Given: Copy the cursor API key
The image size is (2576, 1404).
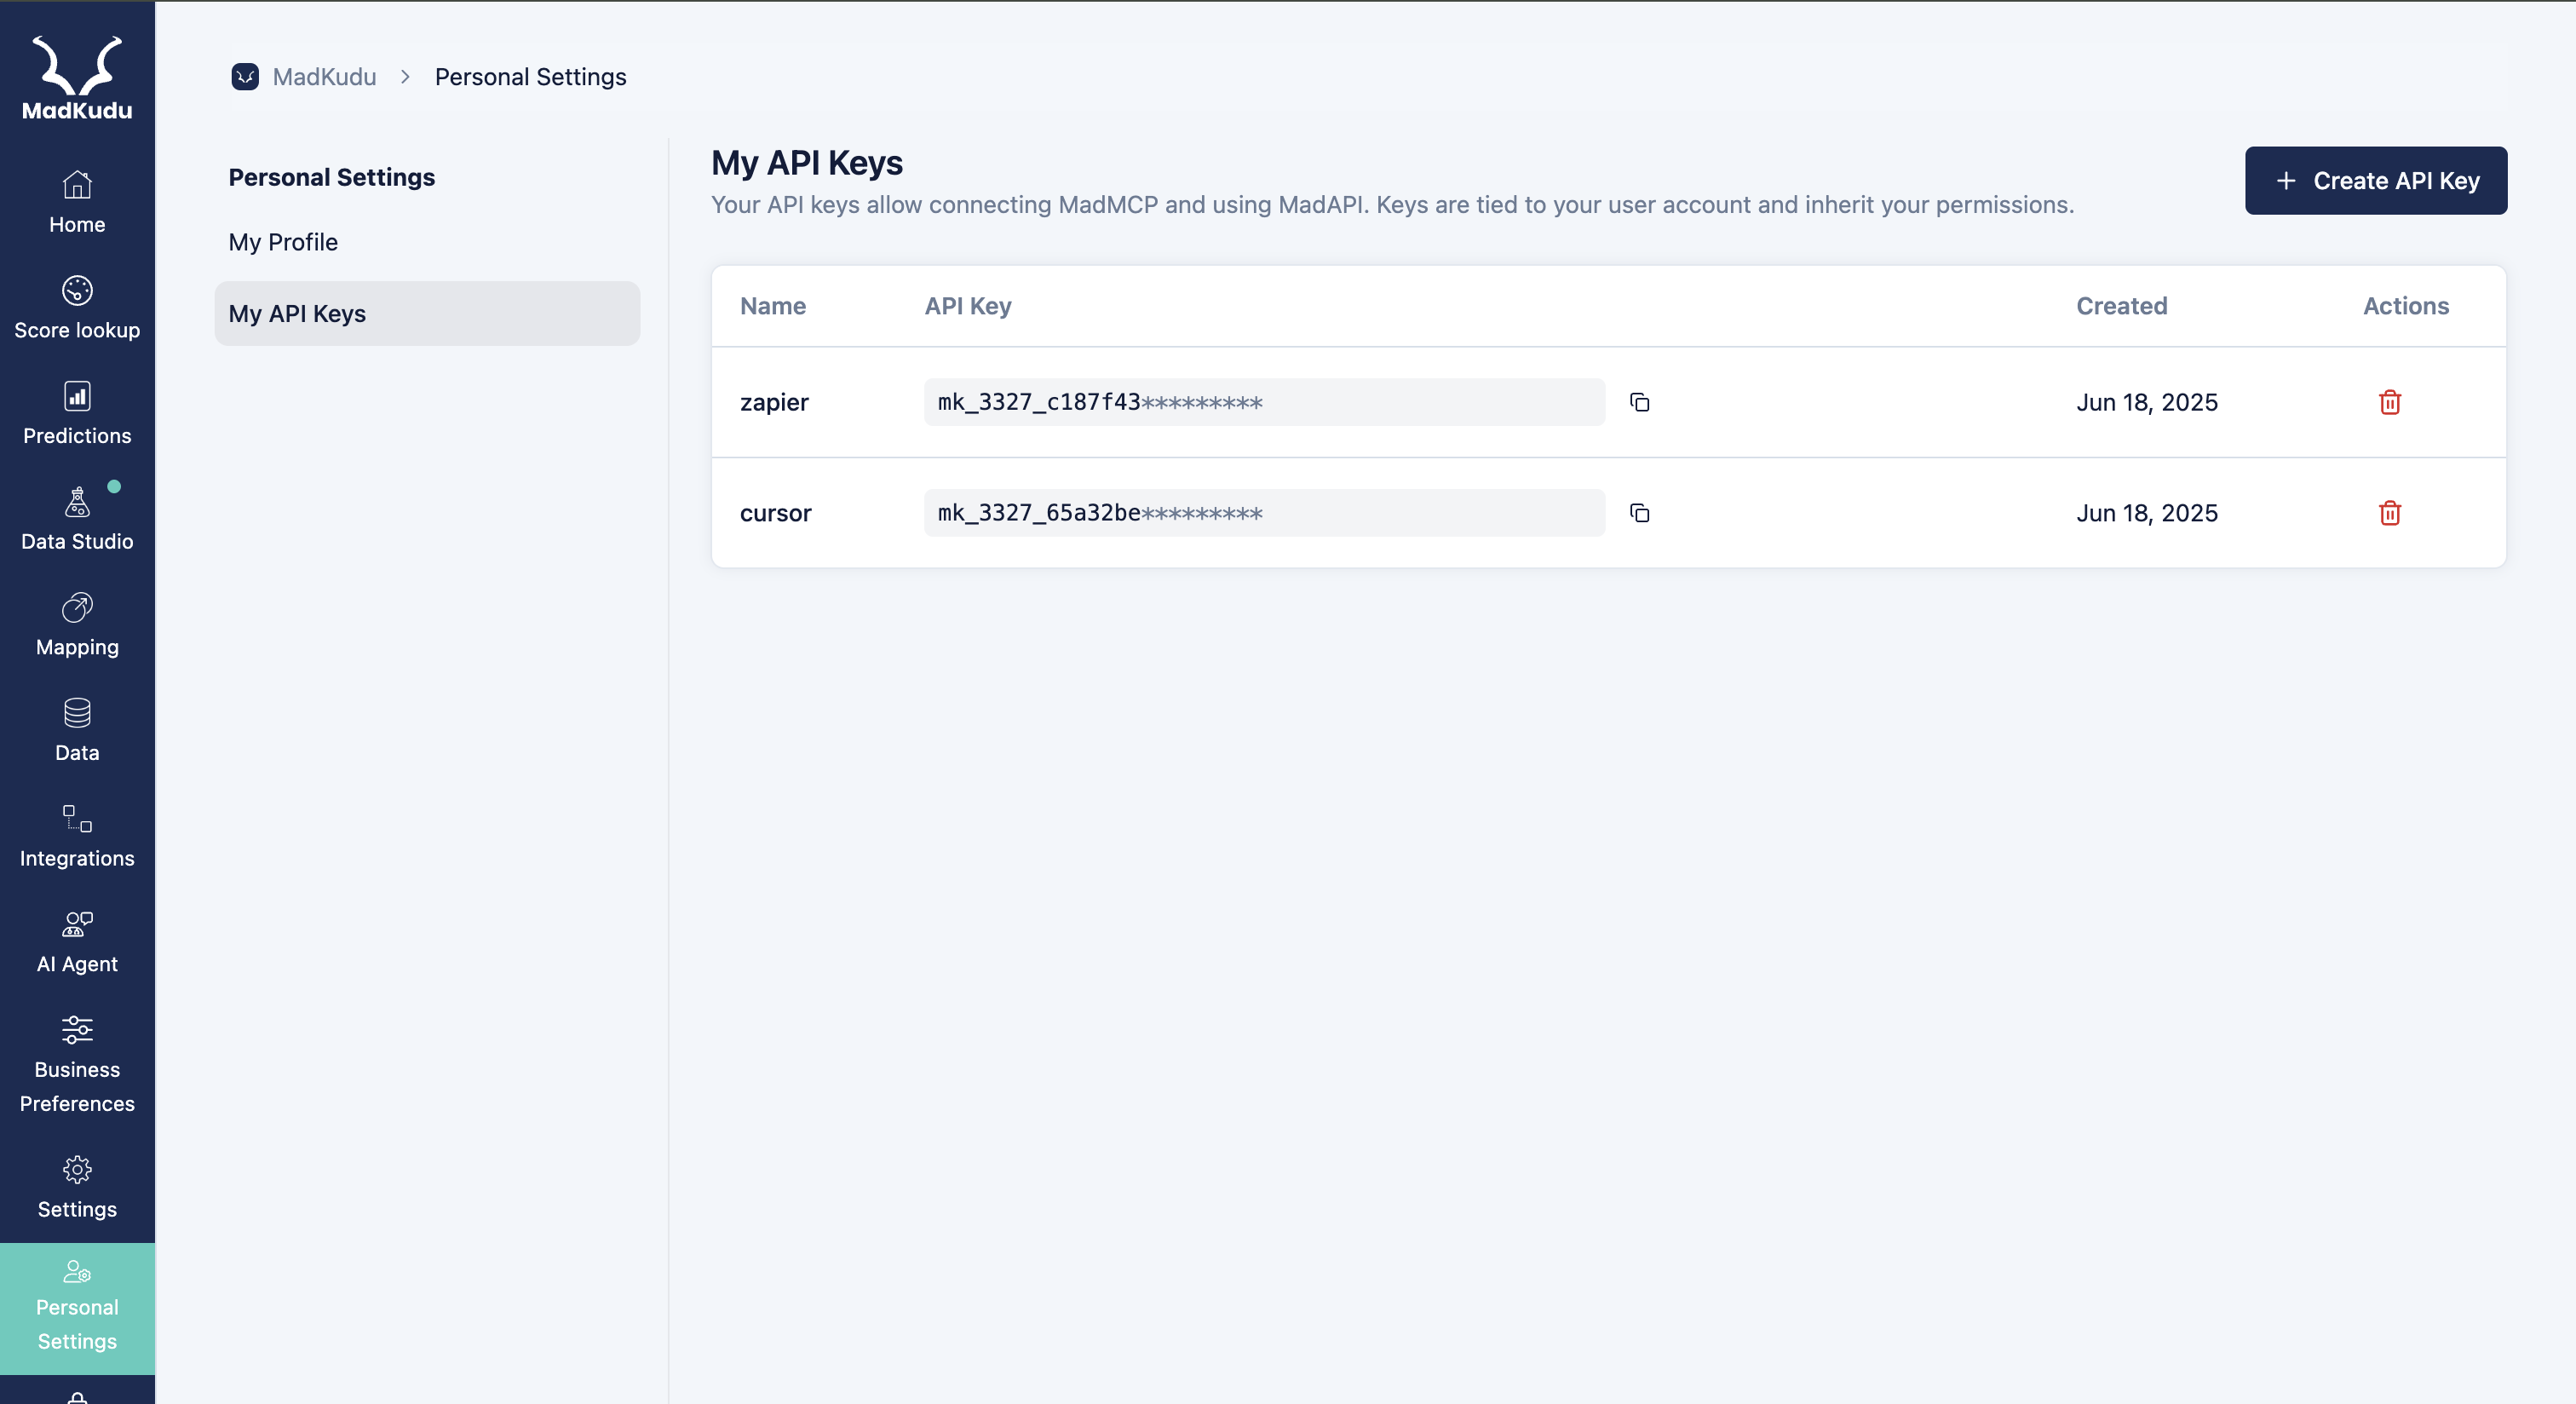Looking at the screenshot, I should (x=1639, y=513).
